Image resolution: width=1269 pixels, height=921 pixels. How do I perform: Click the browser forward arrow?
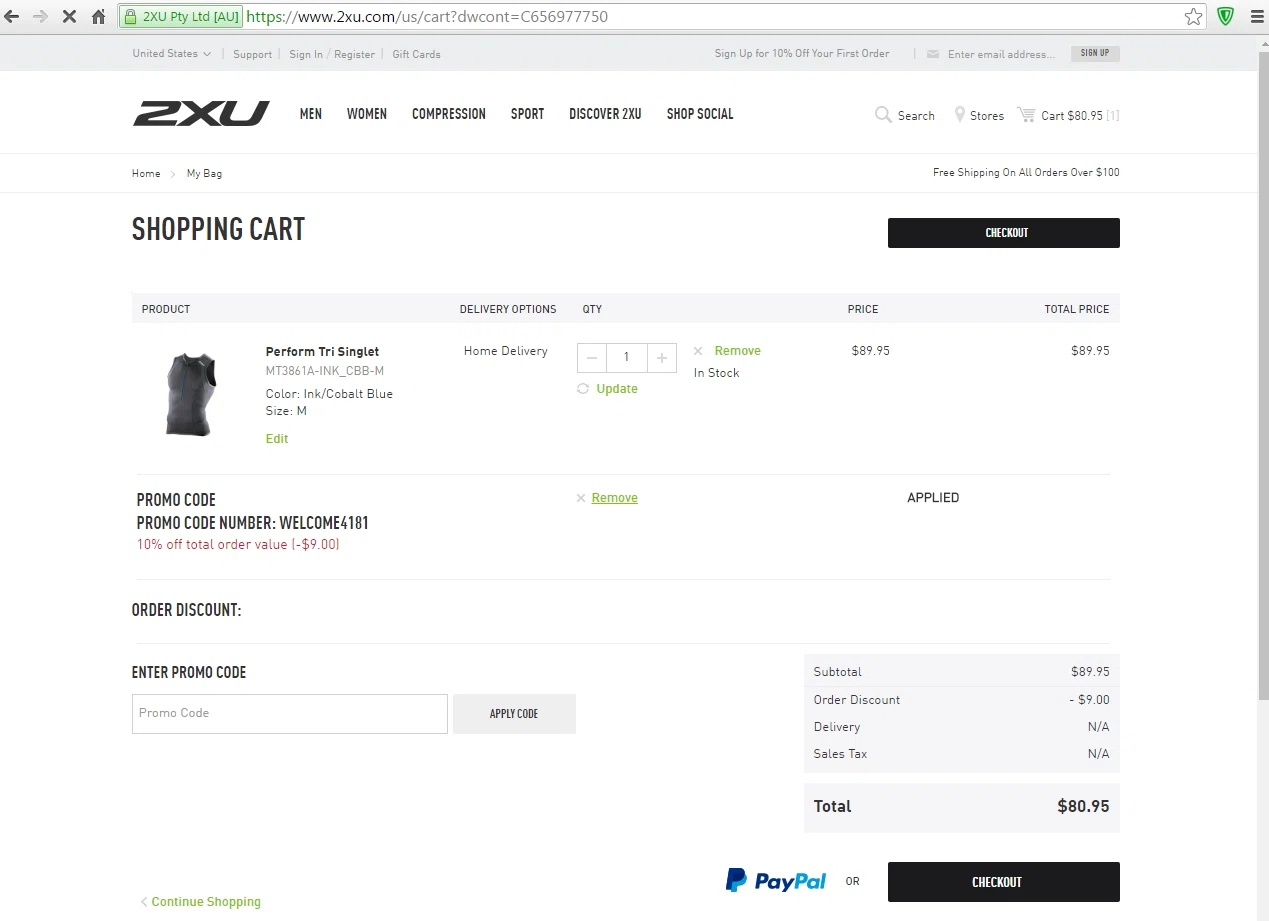click(41, 16)
